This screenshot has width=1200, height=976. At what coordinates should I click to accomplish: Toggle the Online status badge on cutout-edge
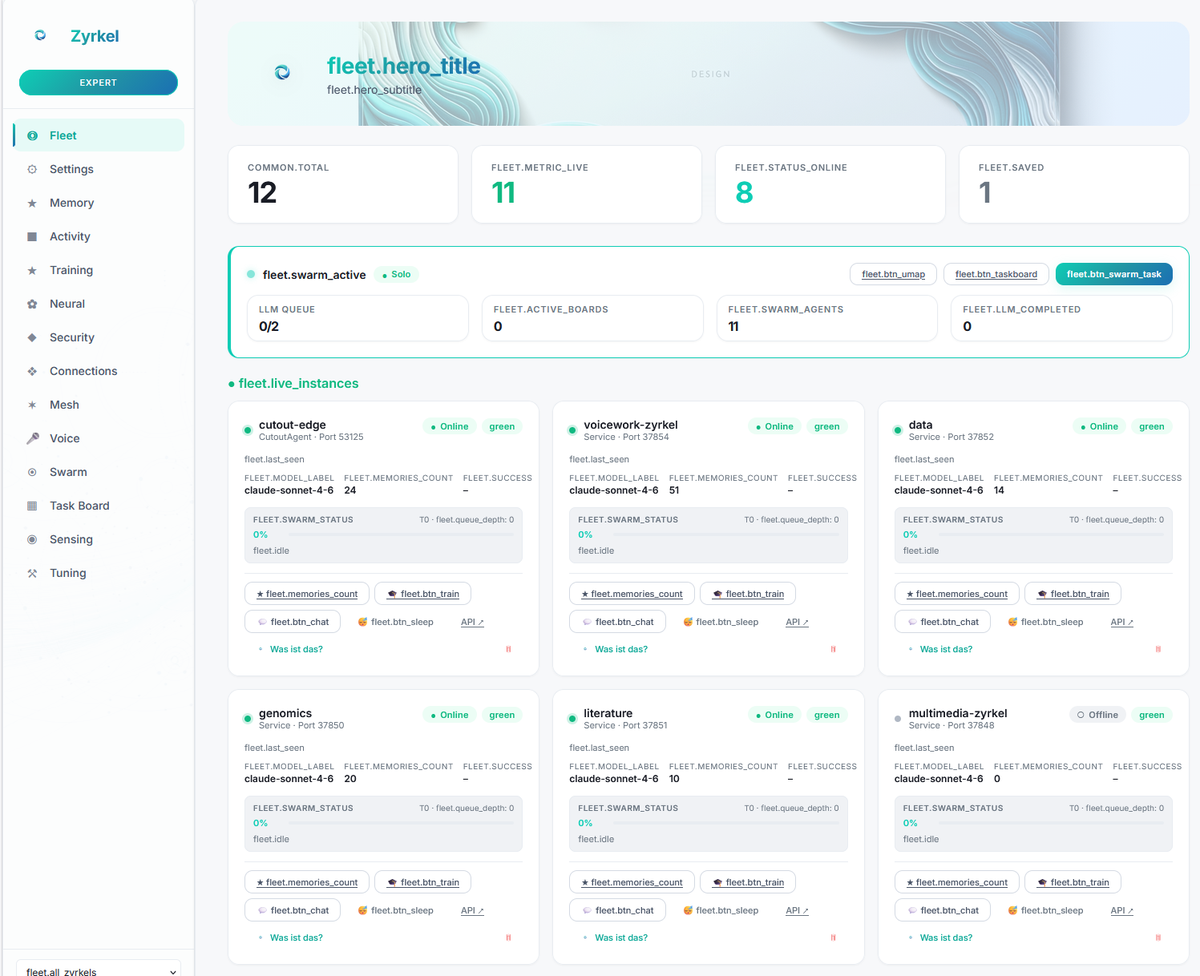[448, 426]
